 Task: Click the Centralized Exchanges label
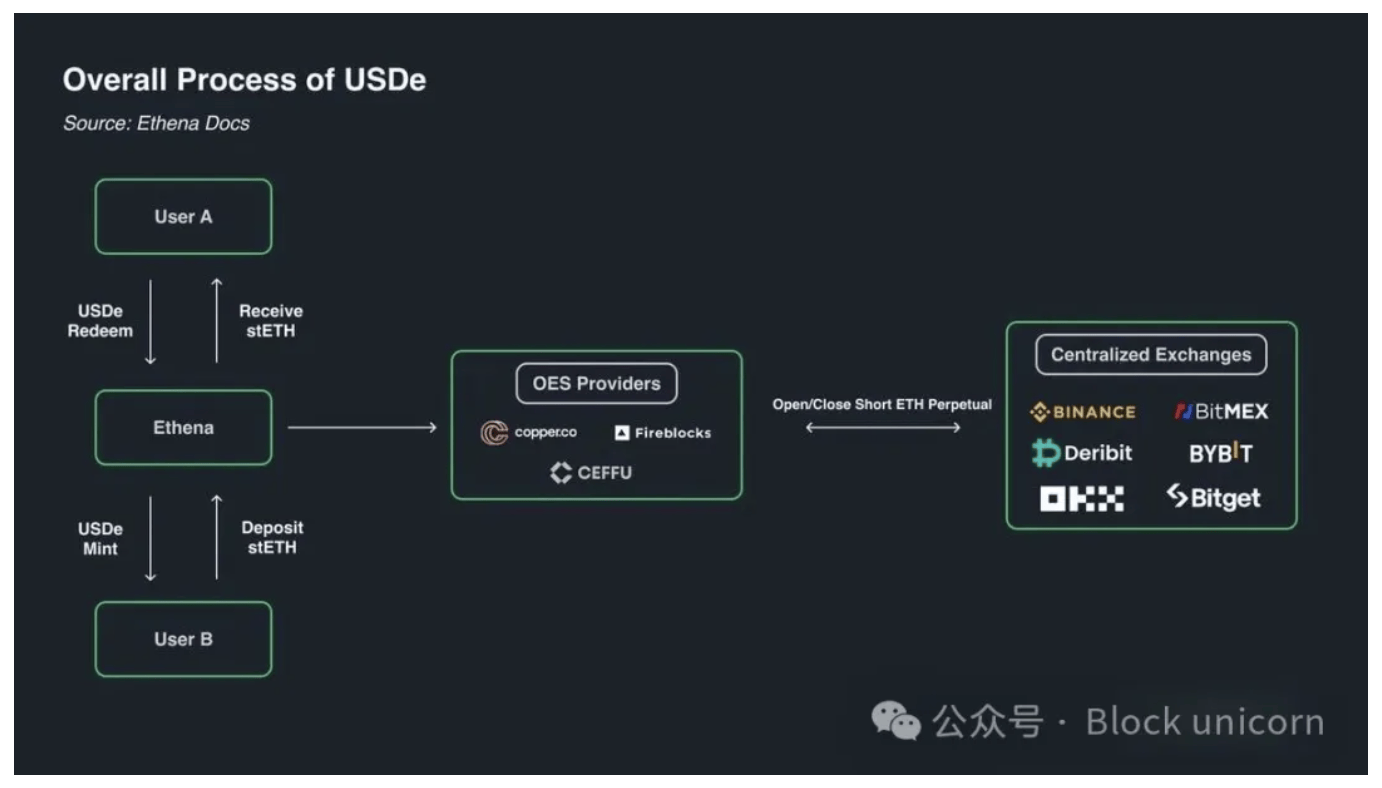tap(1150, 355)
